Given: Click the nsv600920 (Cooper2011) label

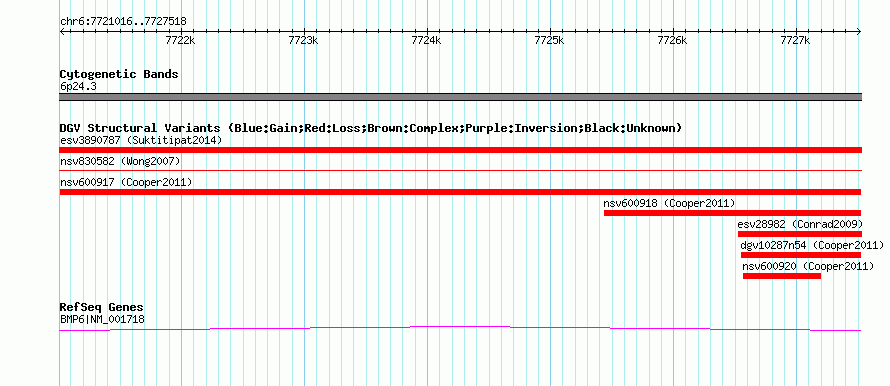Looking at the screenshot, I should [808, 266].
